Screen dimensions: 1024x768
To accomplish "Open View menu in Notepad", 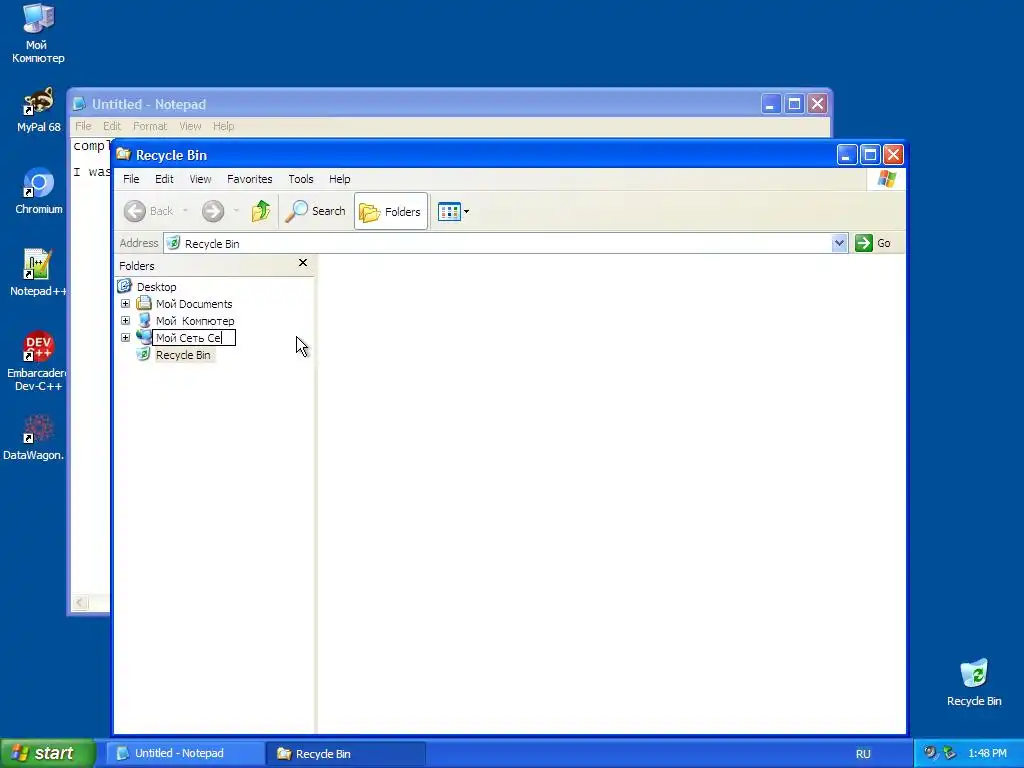I will tap(190, 126).
